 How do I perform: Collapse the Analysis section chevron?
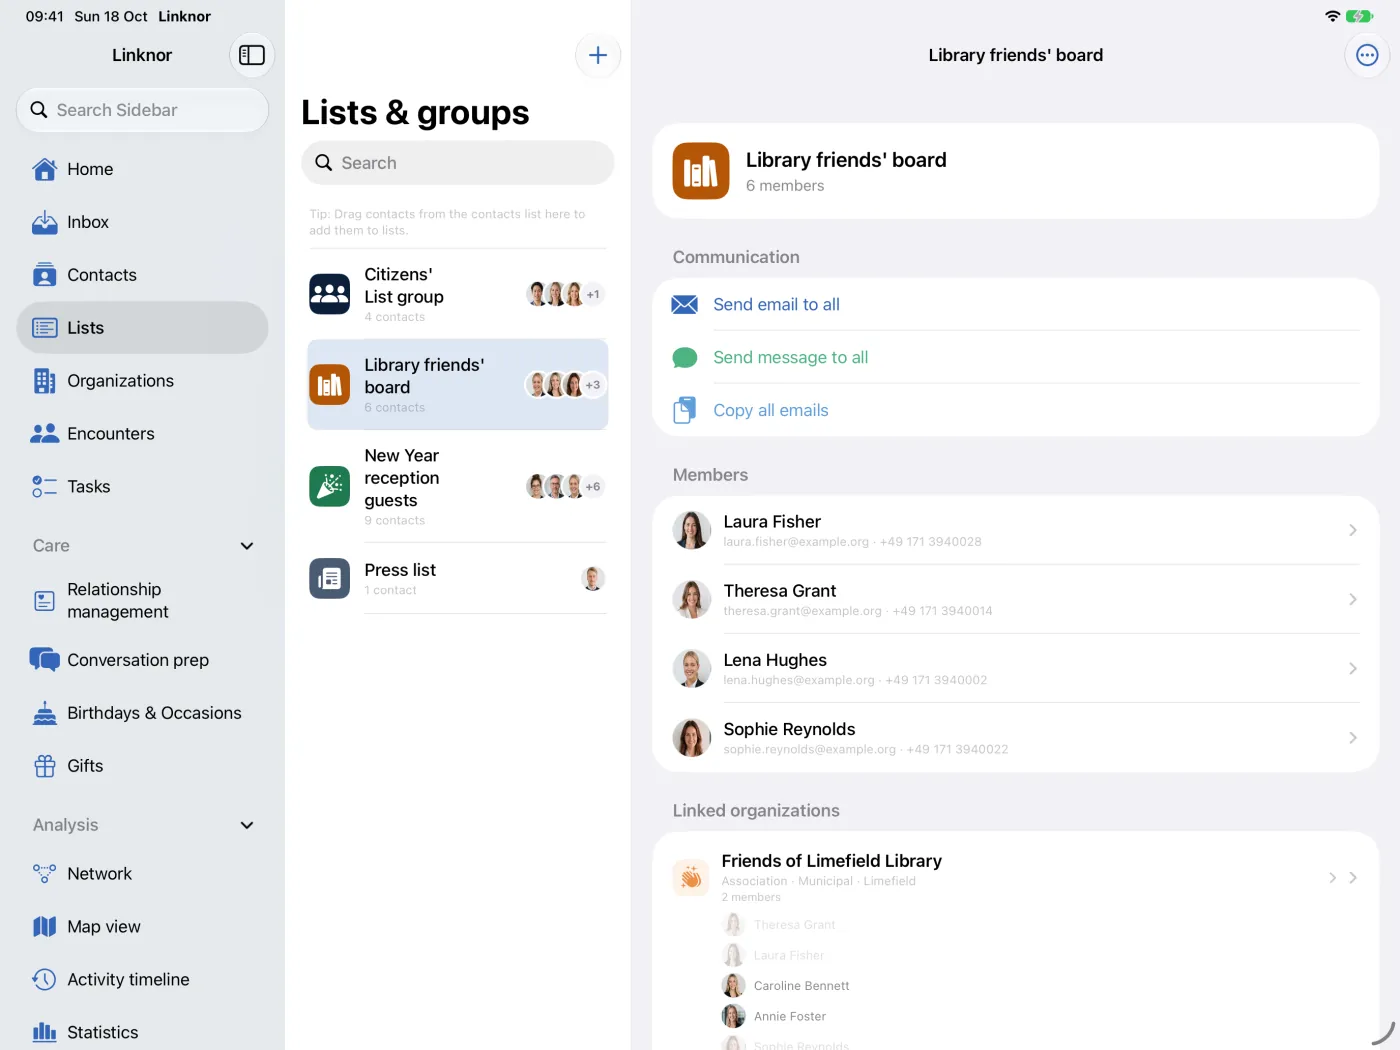[x=247, y=825]
